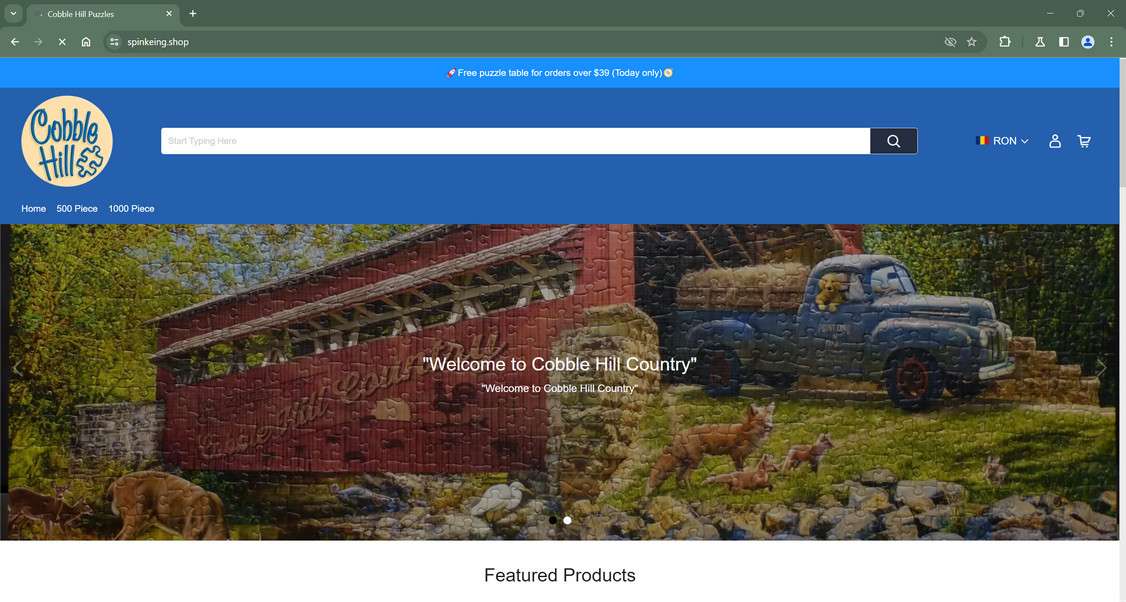Open the shopping cart icon
This screenshot has height=602, width=1126.
point(1084,141)
